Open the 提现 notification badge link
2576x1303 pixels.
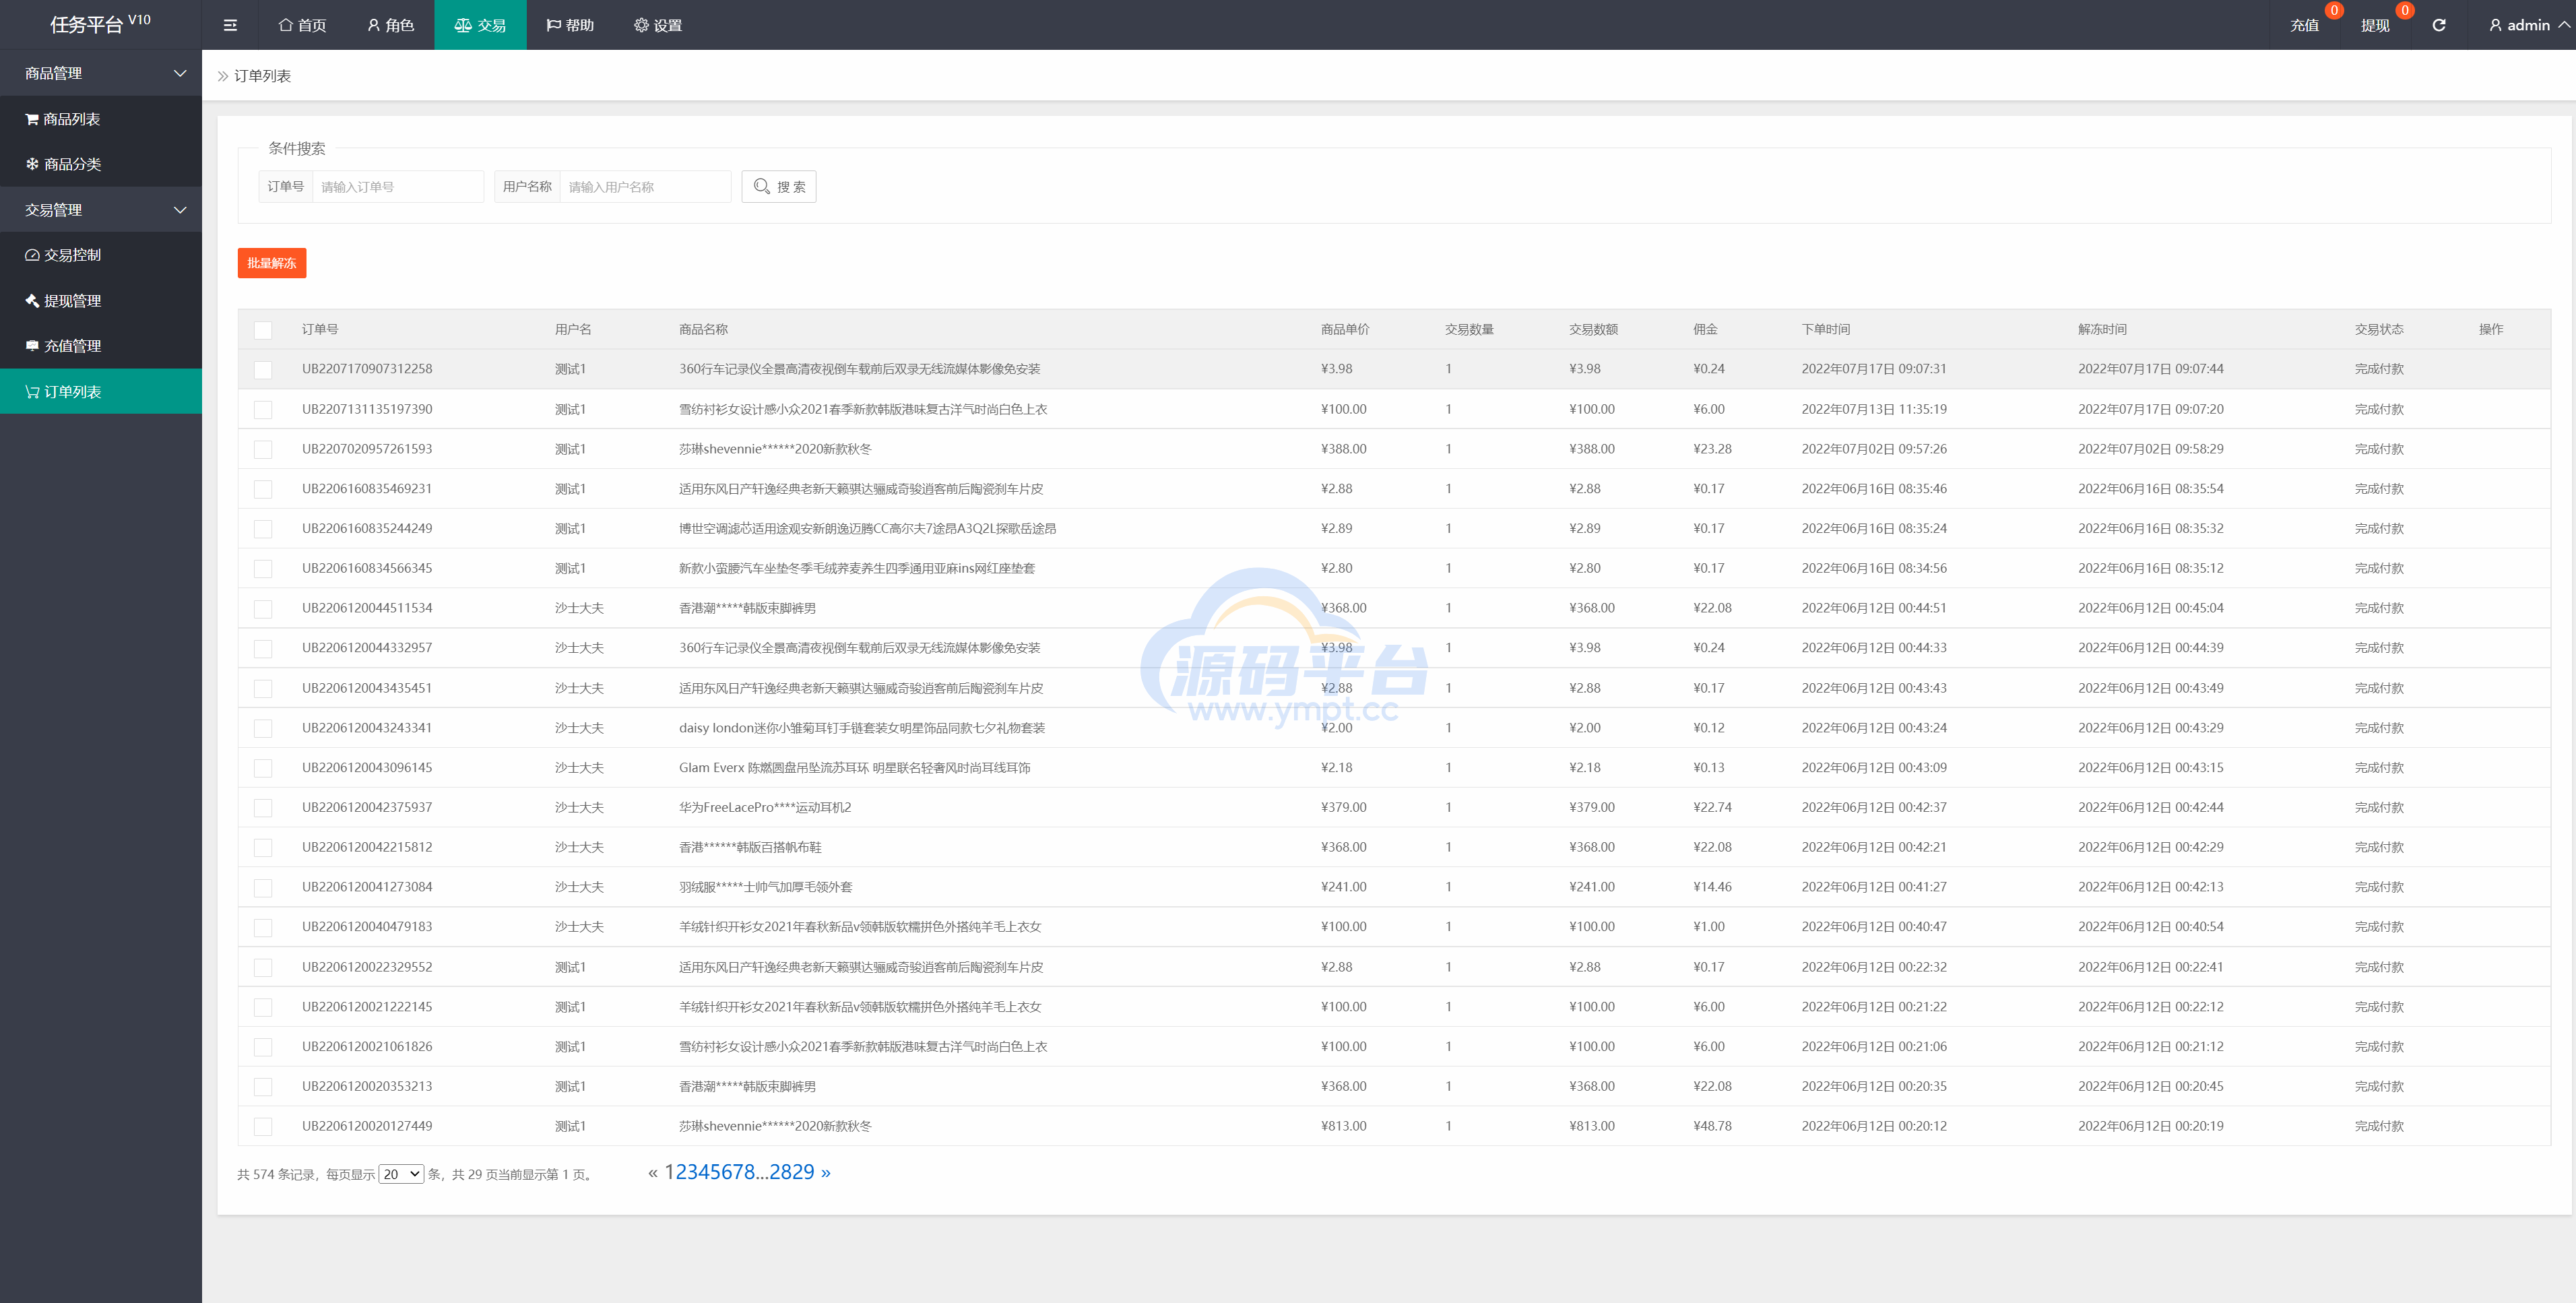pyautogui.click(x=2375, y=25)
